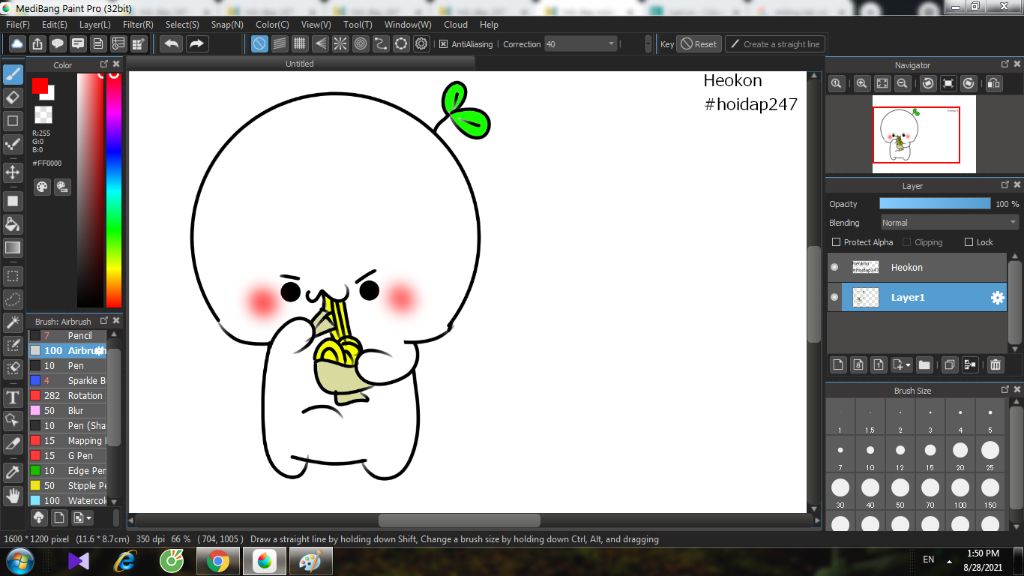
Task: Open the Blending mode dropdown
Action: click(949, 223)
